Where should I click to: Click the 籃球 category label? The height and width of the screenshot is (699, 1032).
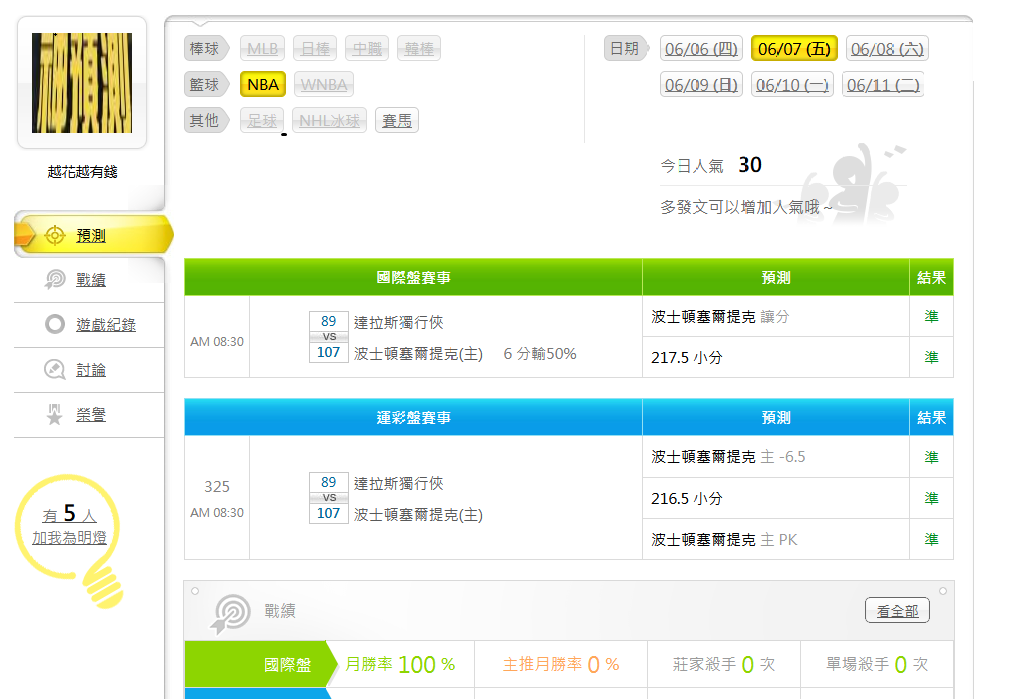coord(205,84)
